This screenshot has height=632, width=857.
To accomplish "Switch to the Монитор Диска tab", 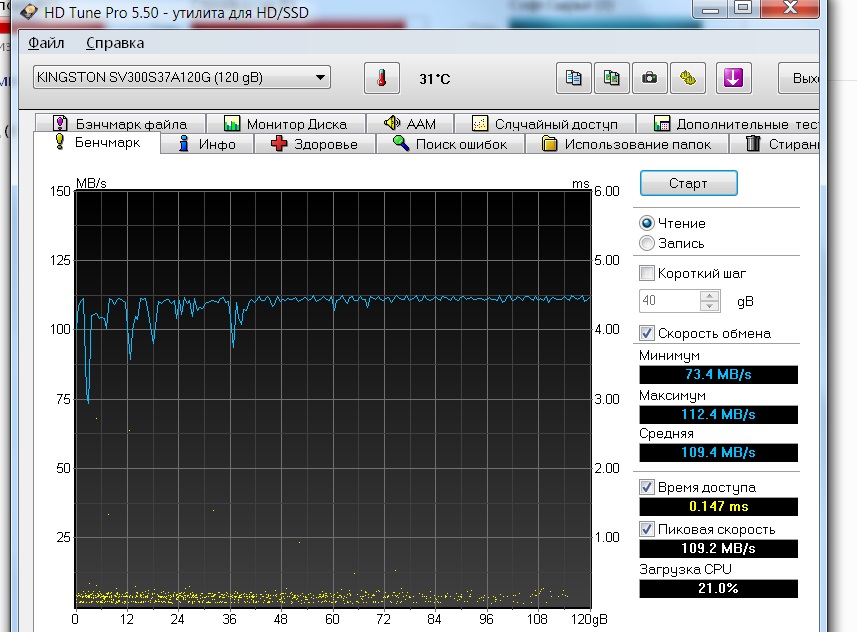I will tap(285, 124).
